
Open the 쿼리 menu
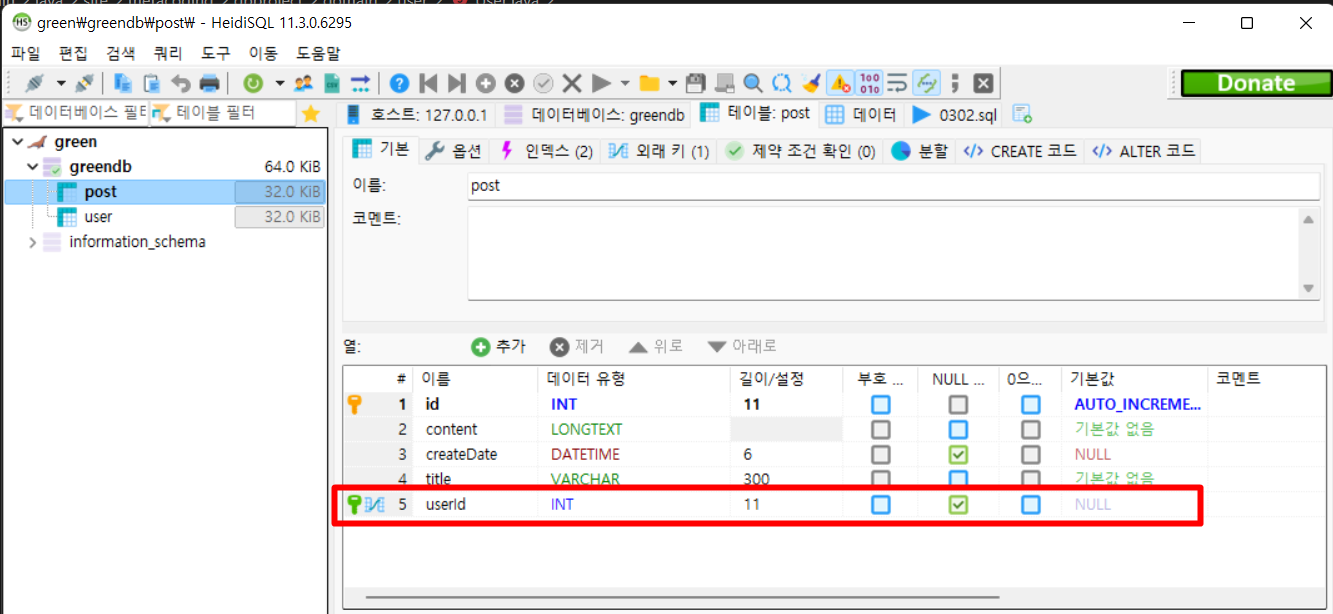[x=168, y=53]
